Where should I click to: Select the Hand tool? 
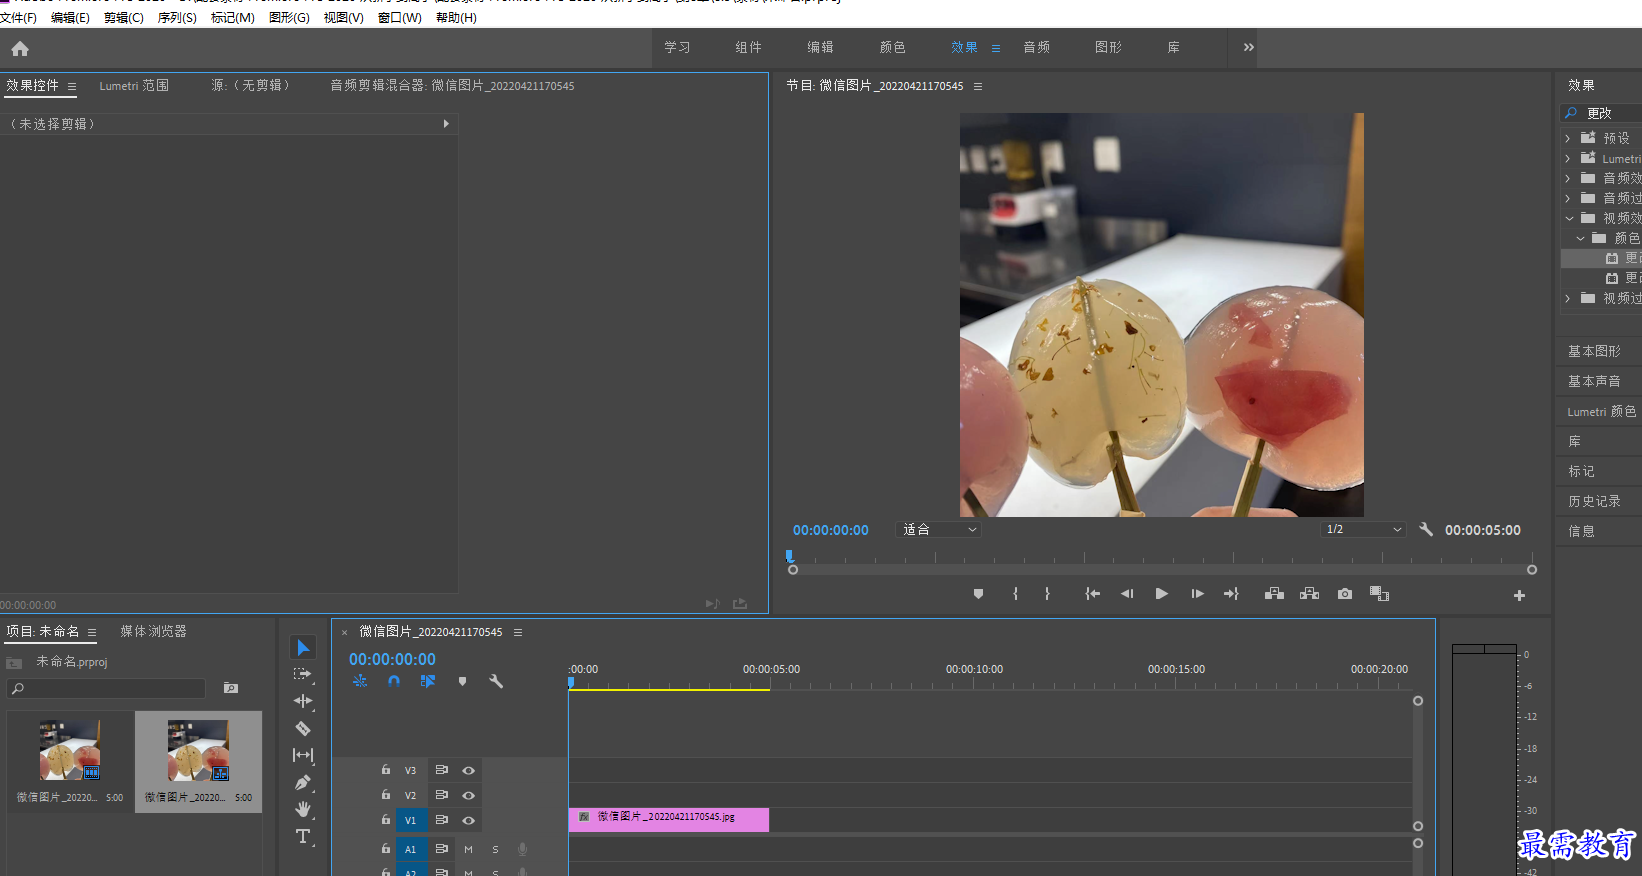point(303,809)
